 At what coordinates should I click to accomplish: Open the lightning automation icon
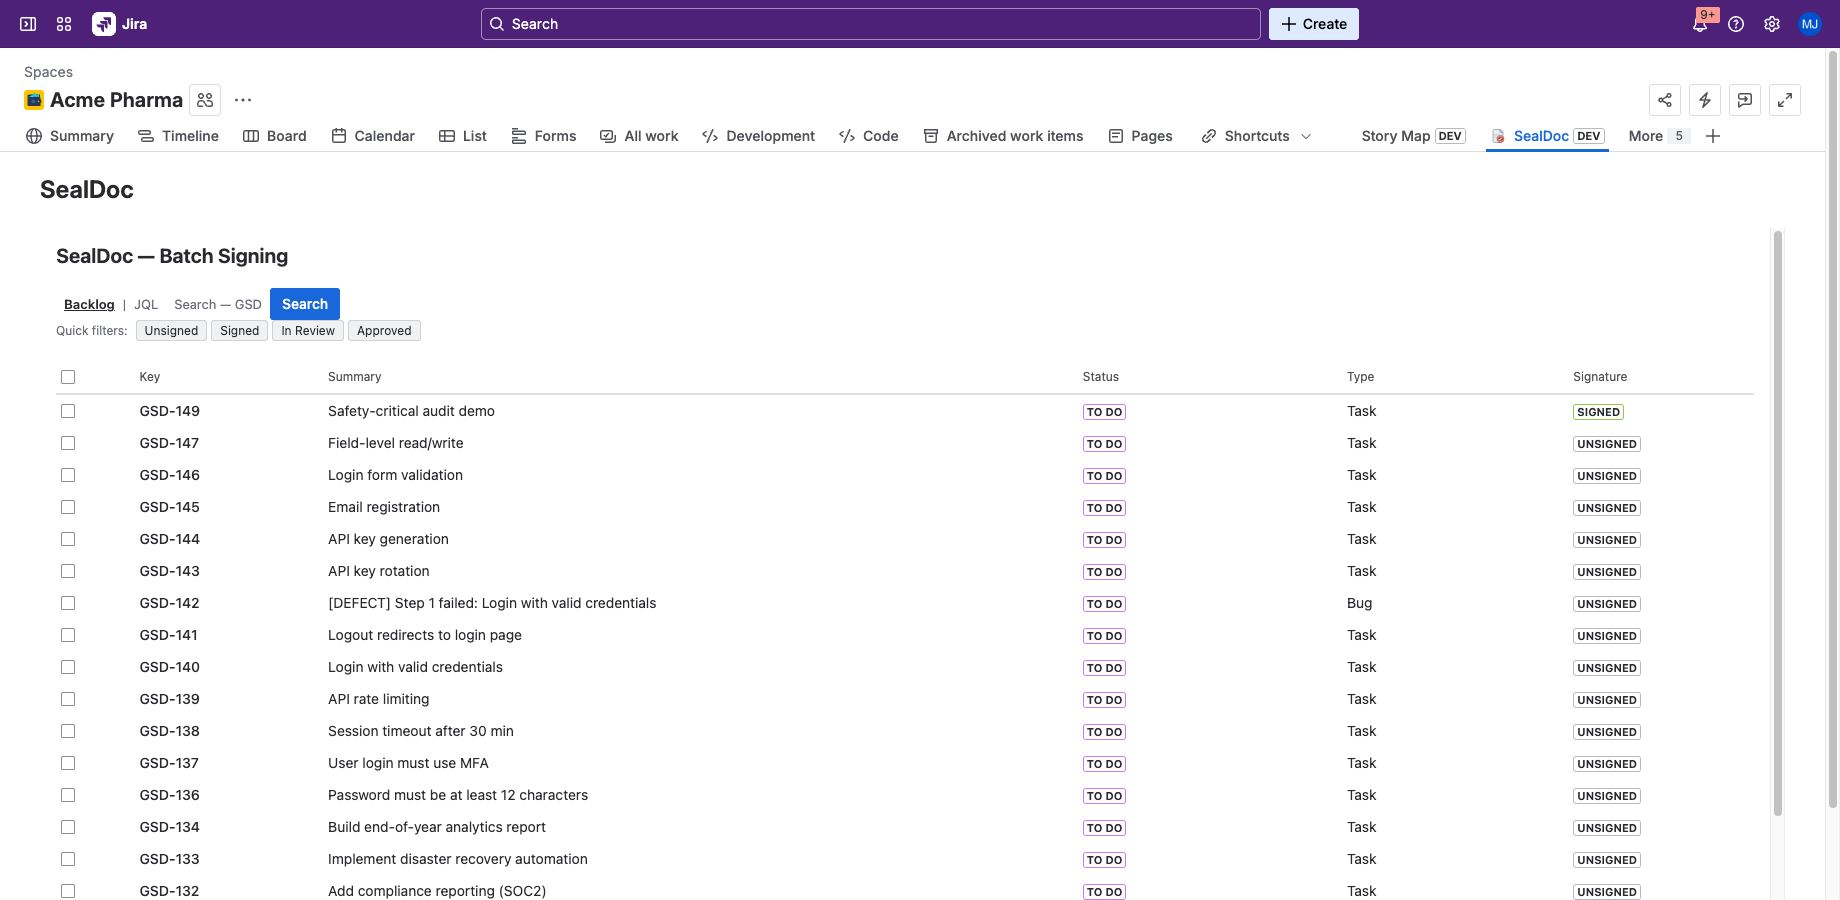1705,100
